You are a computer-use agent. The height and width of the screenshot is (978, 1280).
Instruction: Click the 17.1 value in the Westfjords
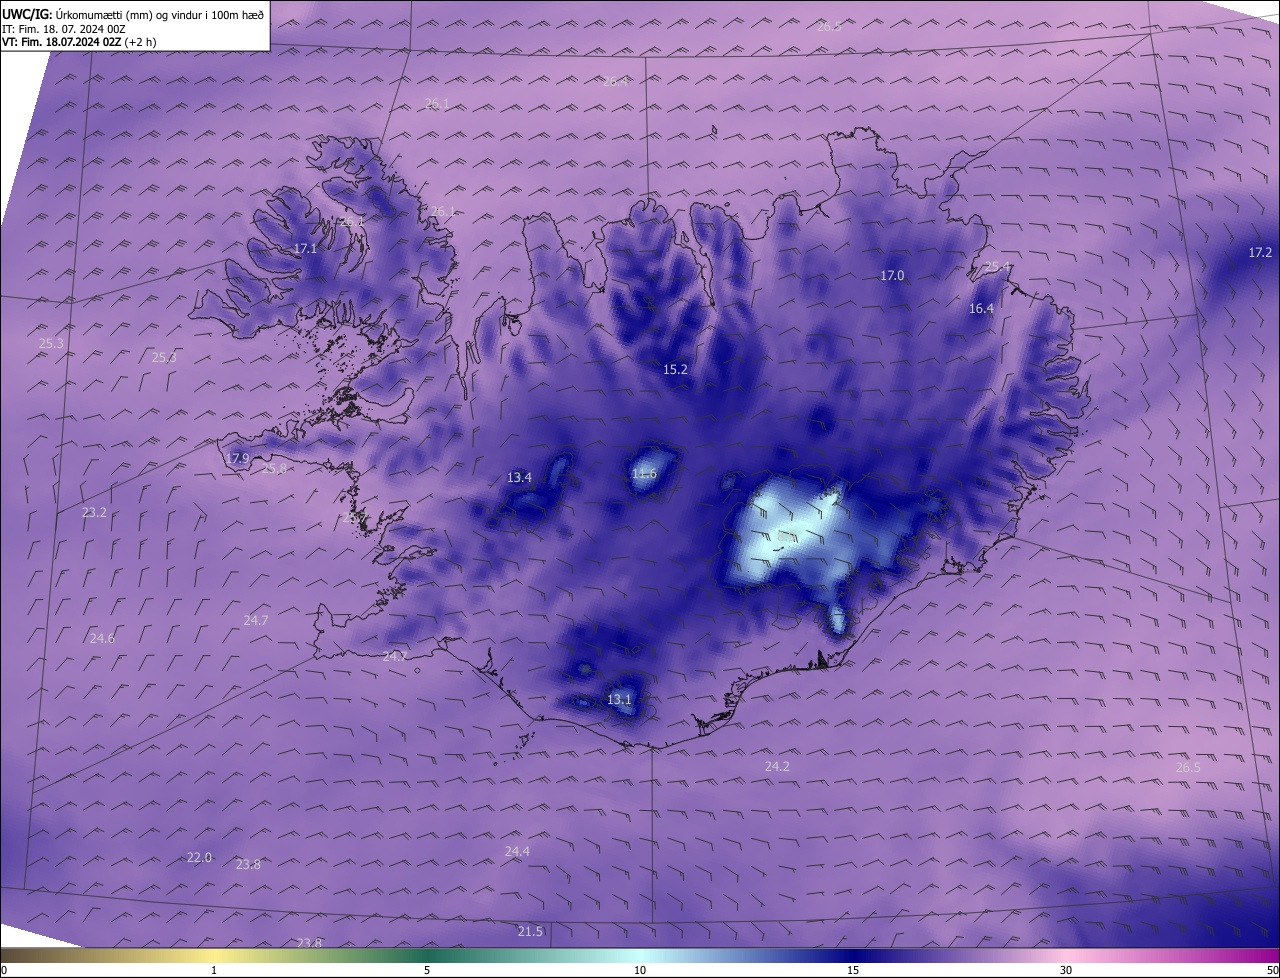305,248
